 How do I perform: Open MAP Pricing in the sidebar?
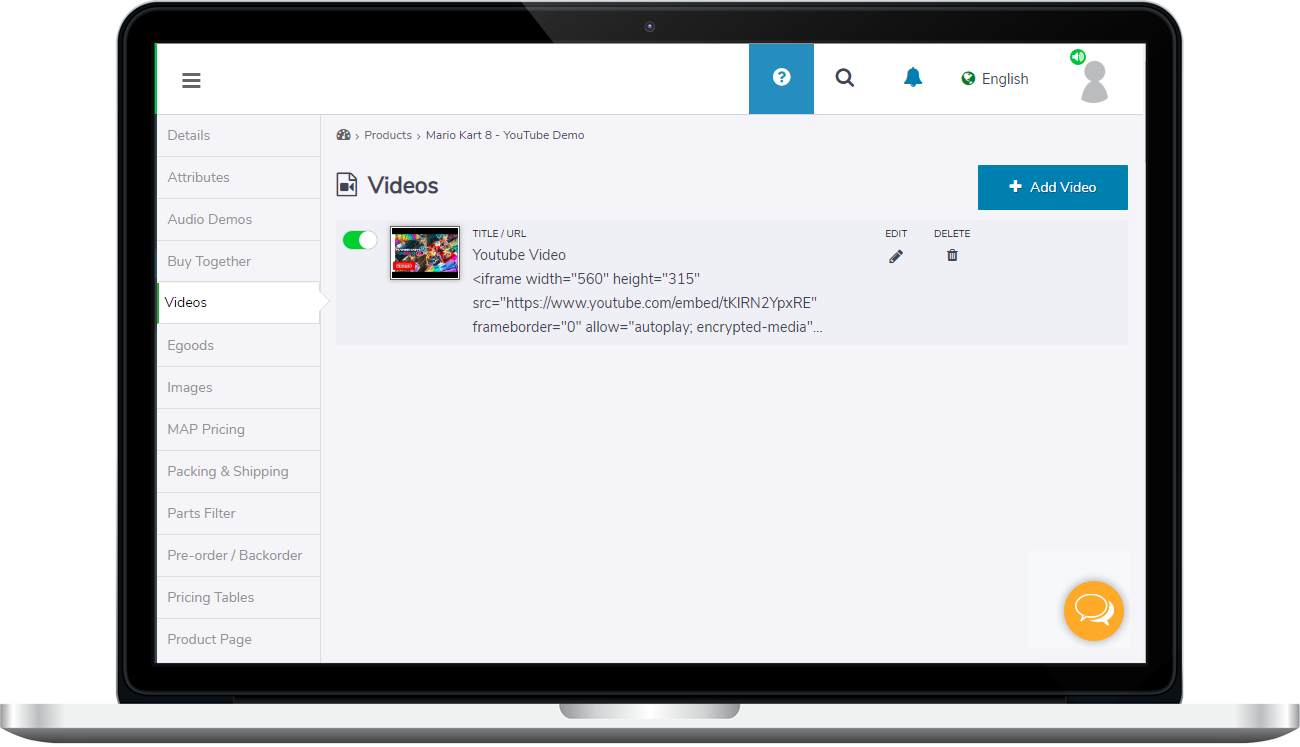pos(206,429)
